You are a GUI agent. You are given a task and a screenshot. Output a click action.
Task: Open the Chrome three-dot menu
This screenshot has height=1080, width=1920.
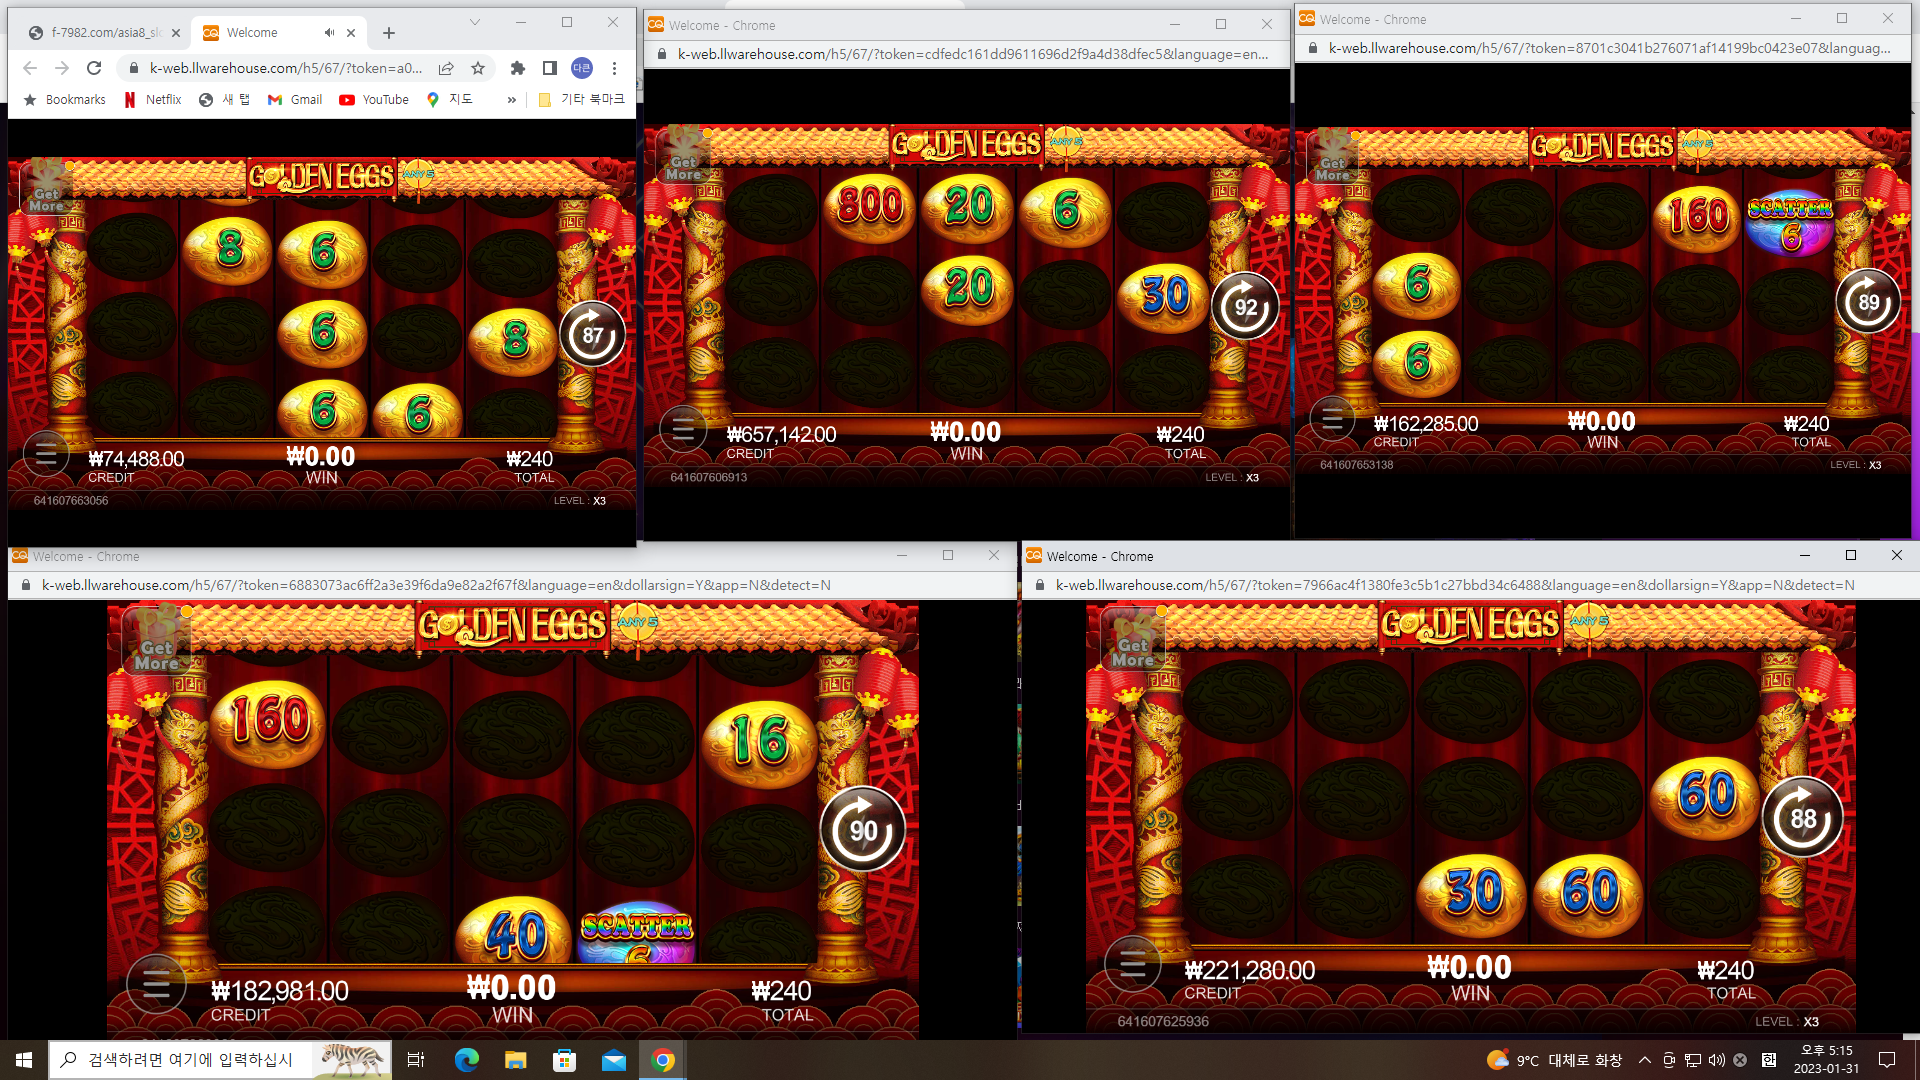point(614,68)
